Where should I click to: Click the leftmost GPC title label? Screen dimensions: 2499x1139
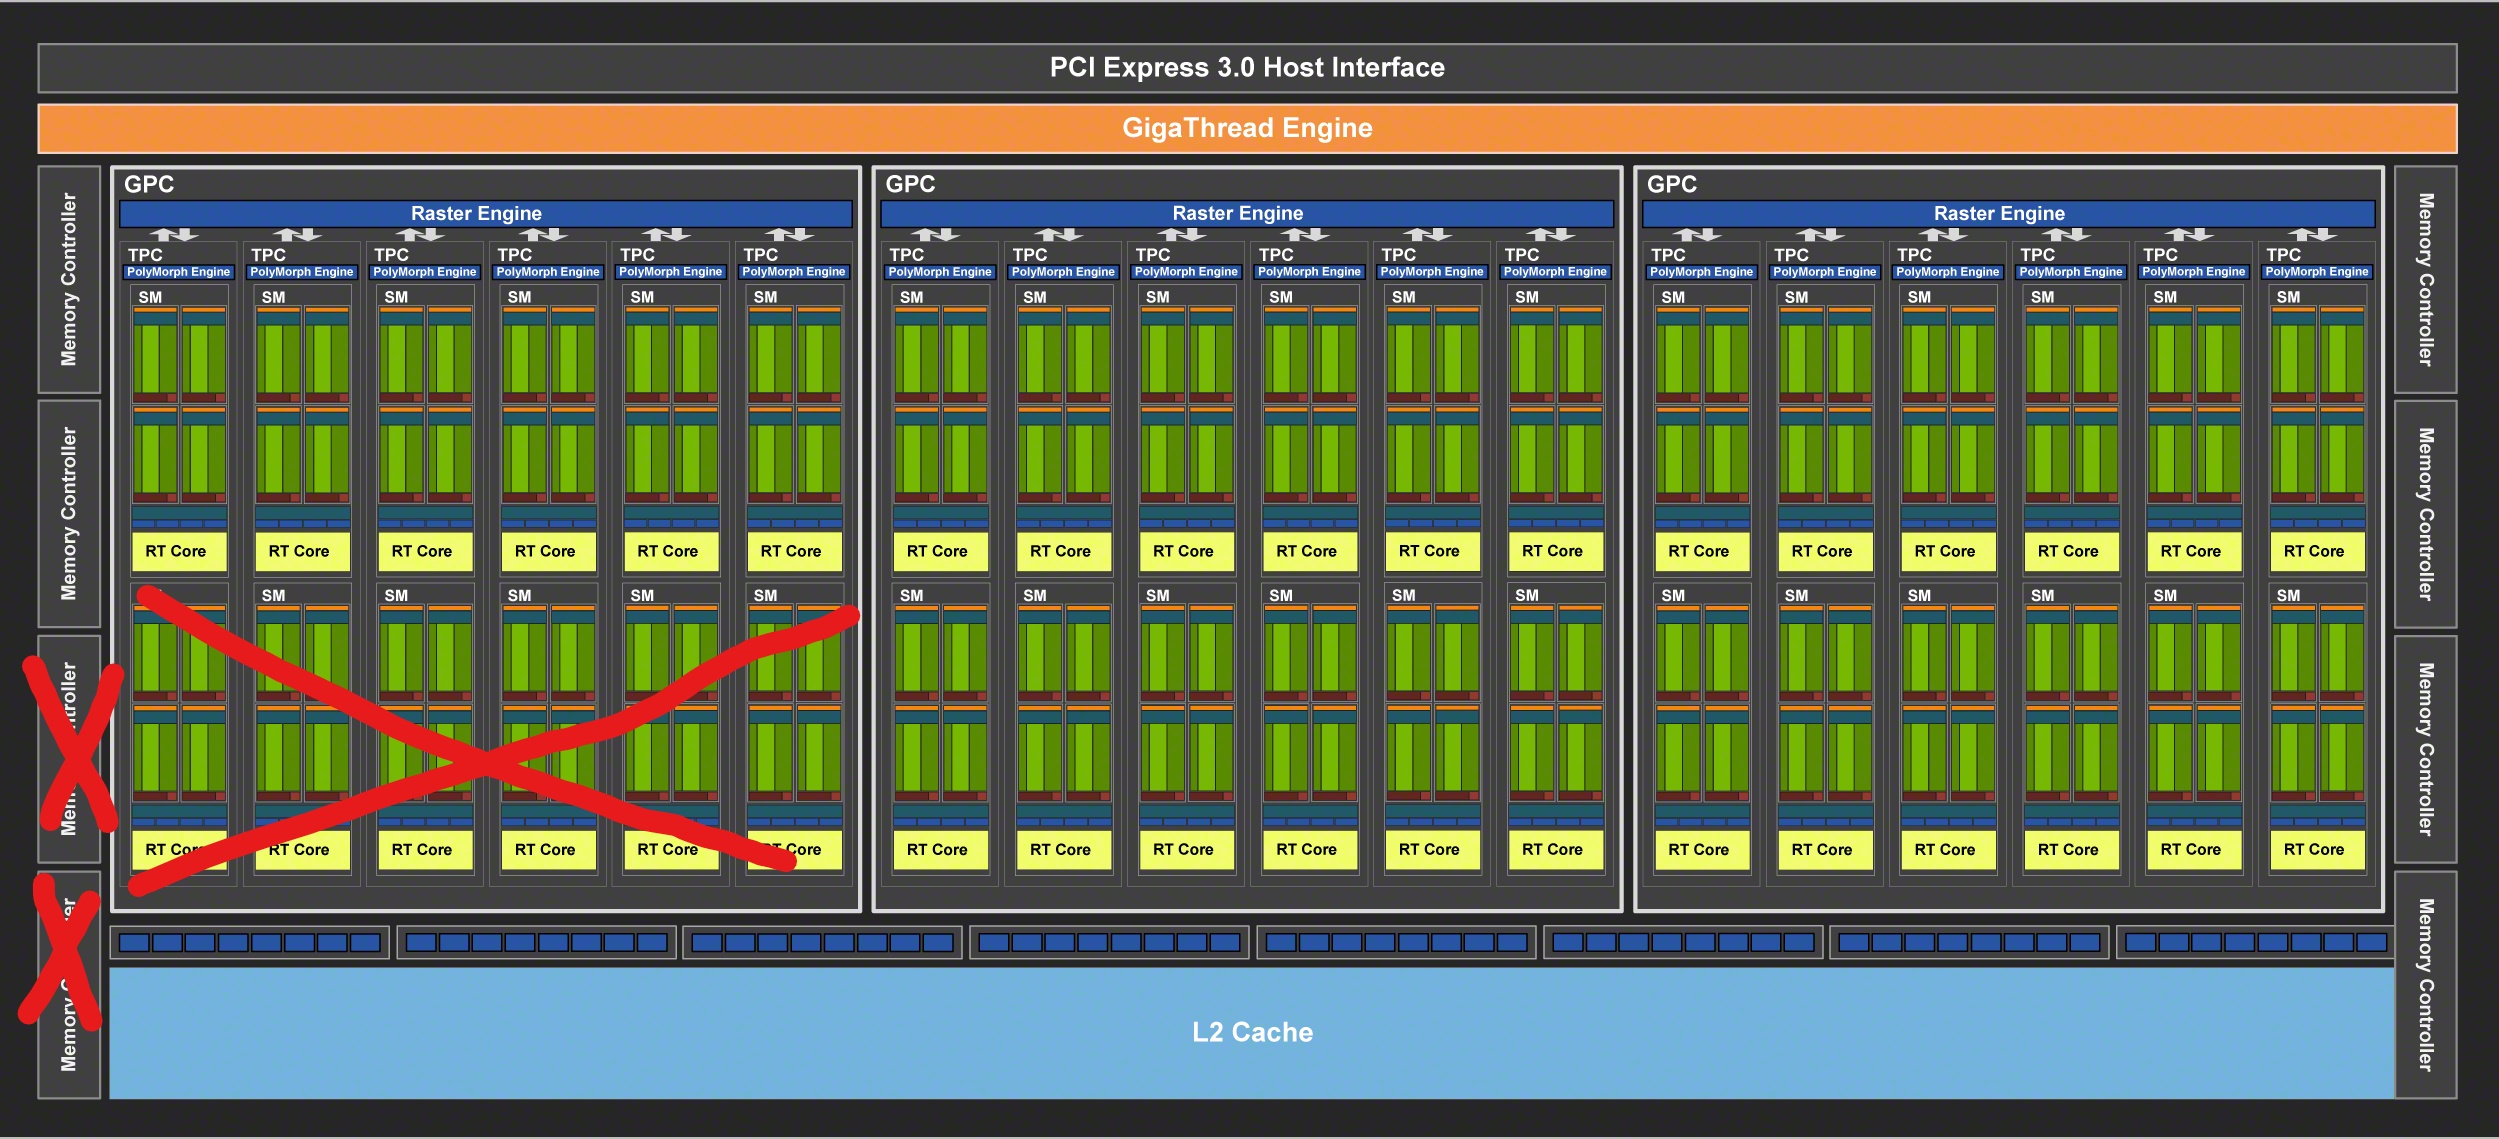[149, 184]
